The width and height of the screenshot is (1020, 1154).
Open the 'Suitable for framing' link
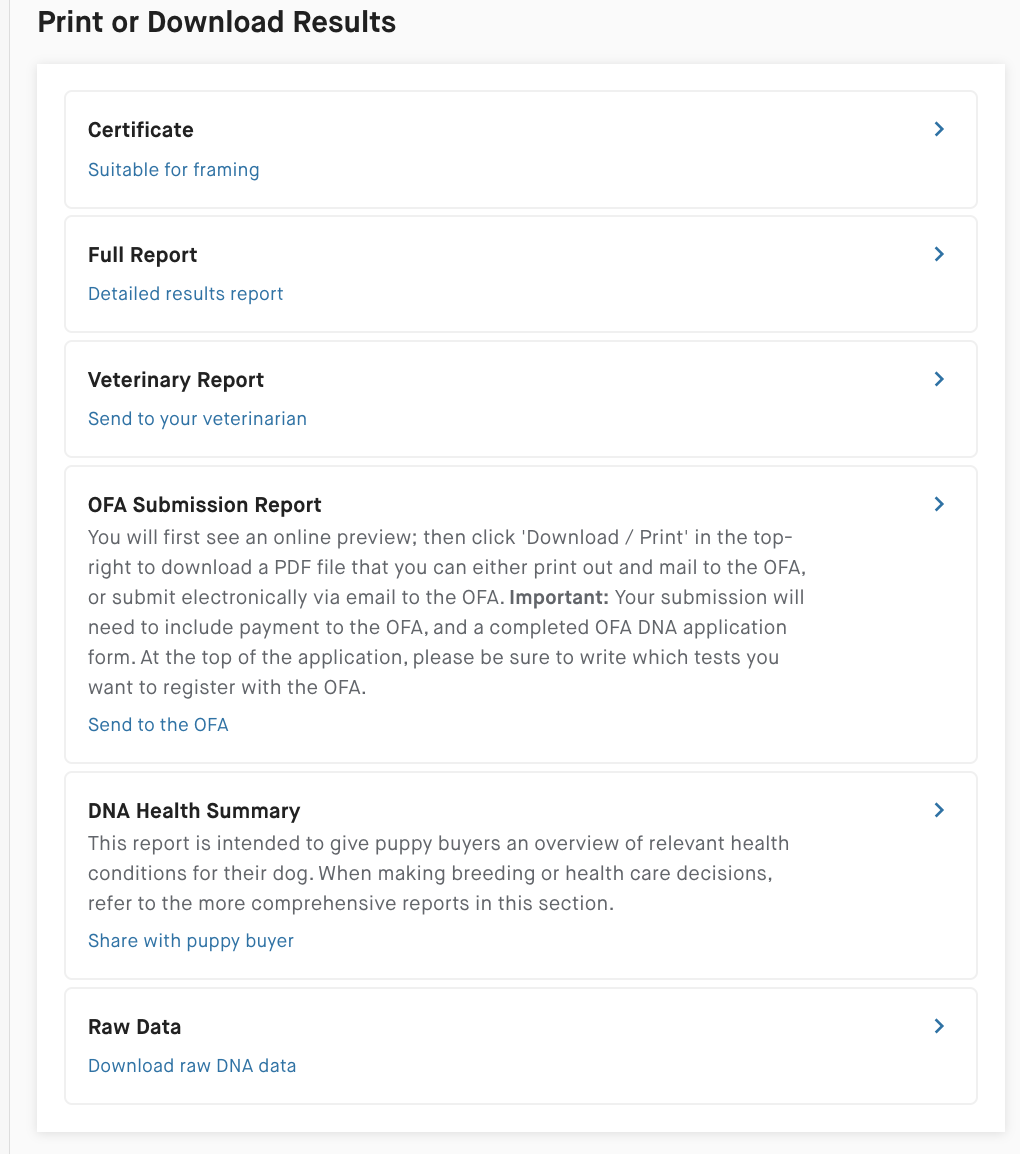tap(173, 170)
